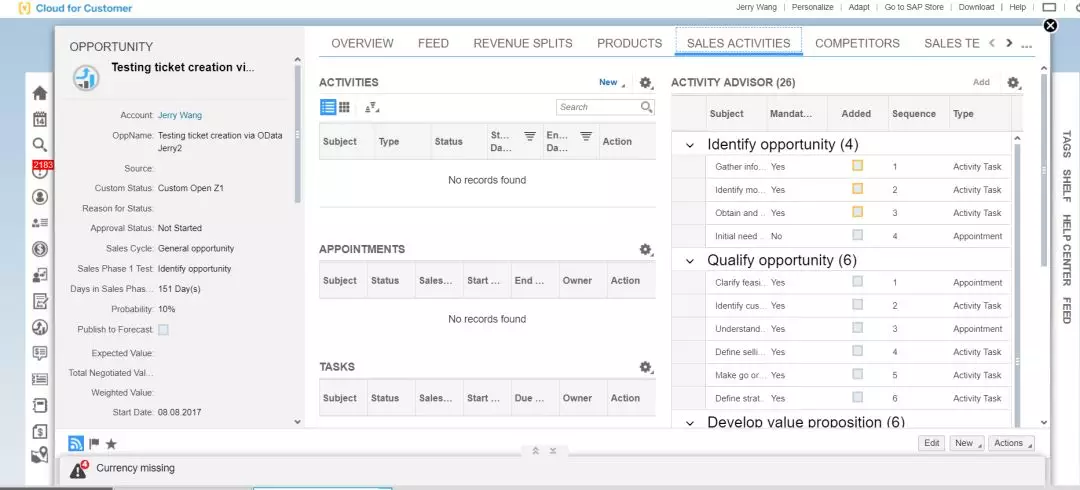The image size is (1080, 490).
Task: Switch Activities to list view
Action: (x=328, y=107)
